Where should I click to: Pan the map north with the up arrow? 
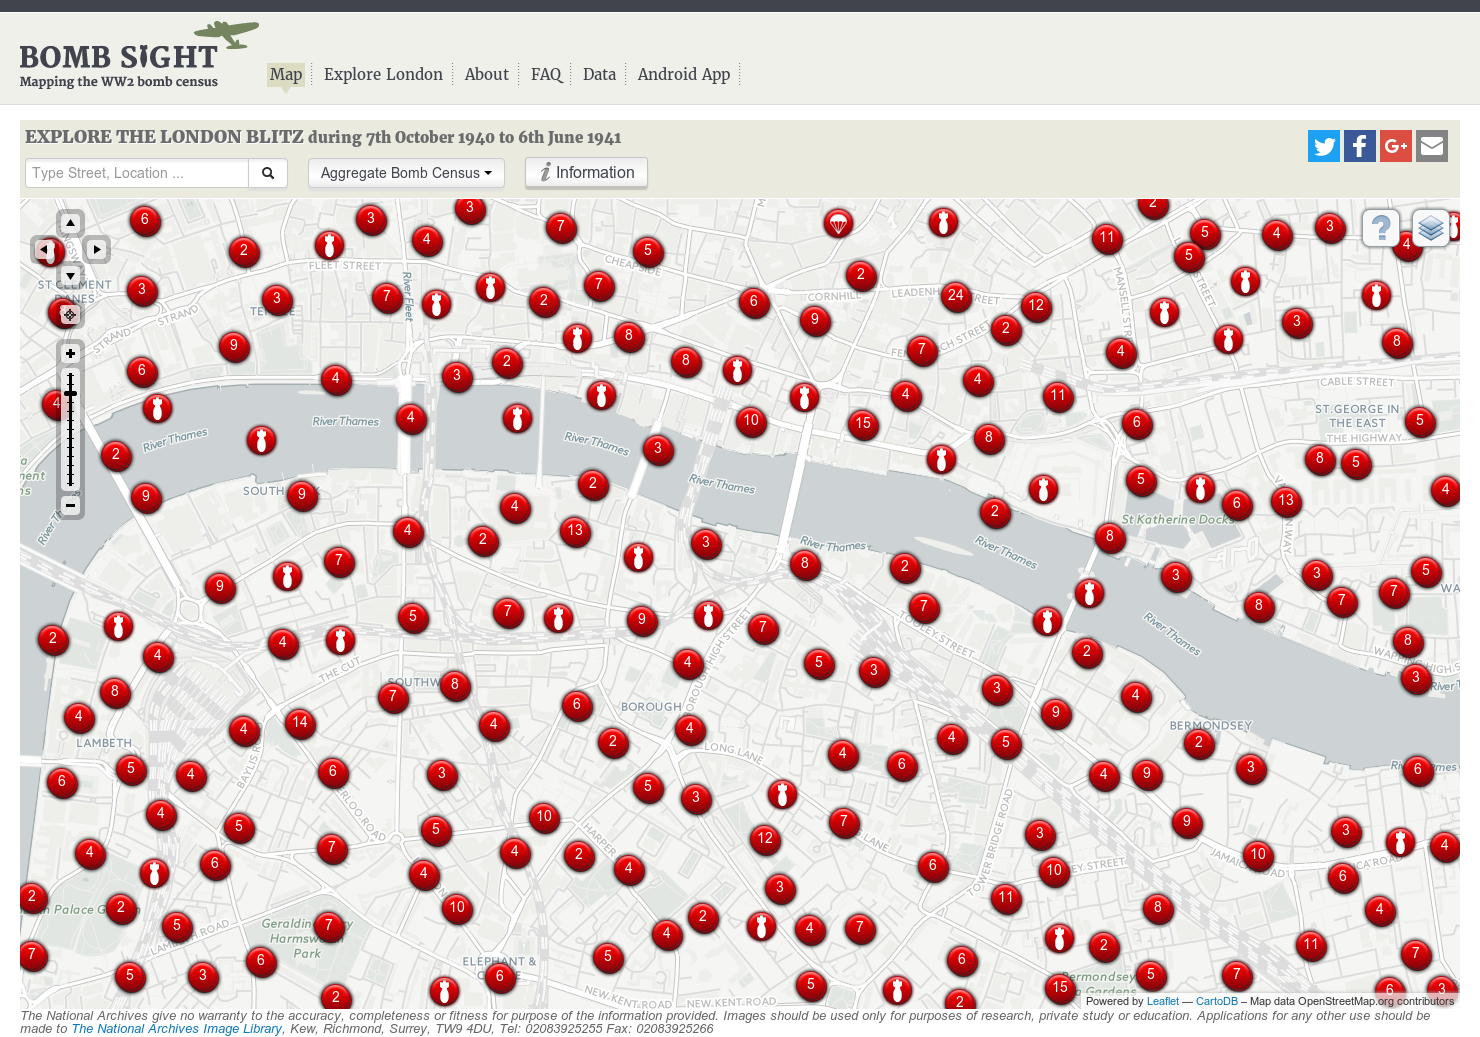70,222
